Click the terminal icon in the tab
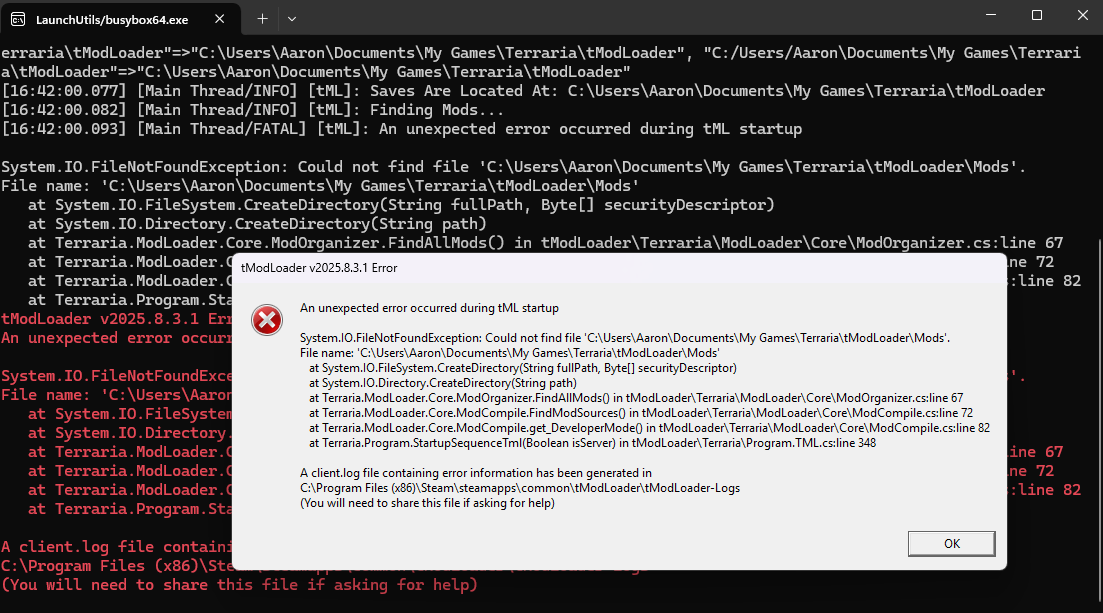The height and width of the screenshot is (613, 1103). (19, 19)
